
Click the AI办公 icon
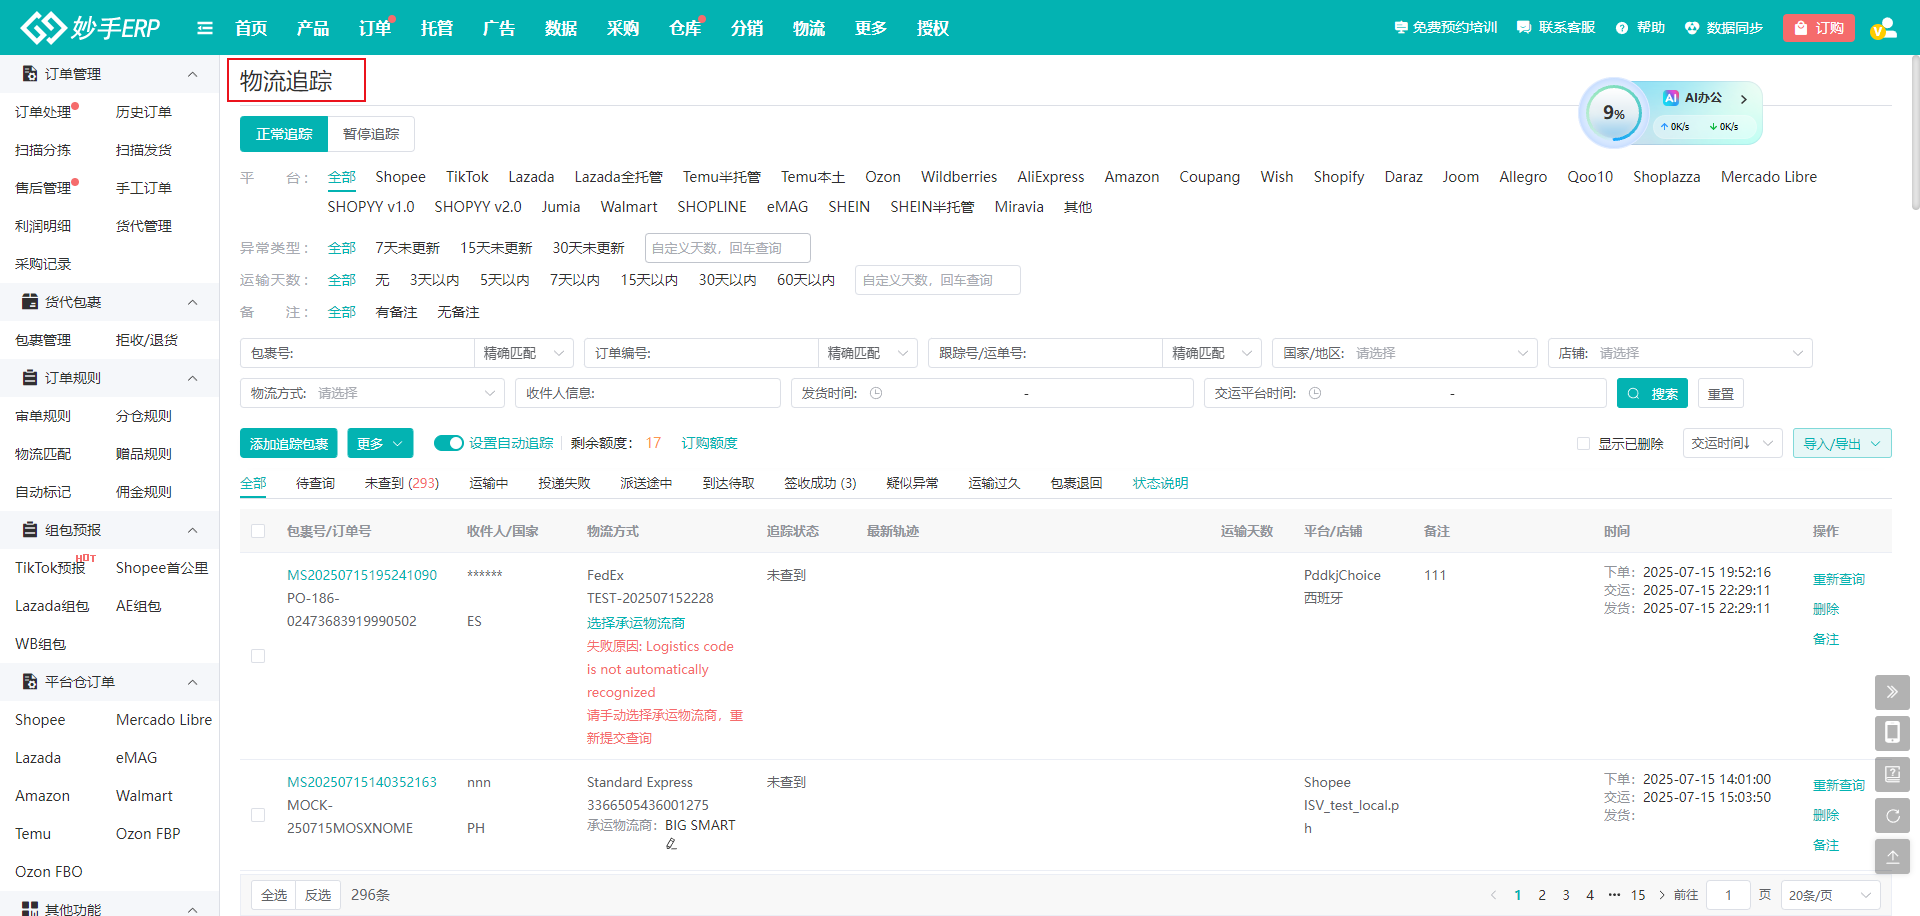(x=1671, y=98)
